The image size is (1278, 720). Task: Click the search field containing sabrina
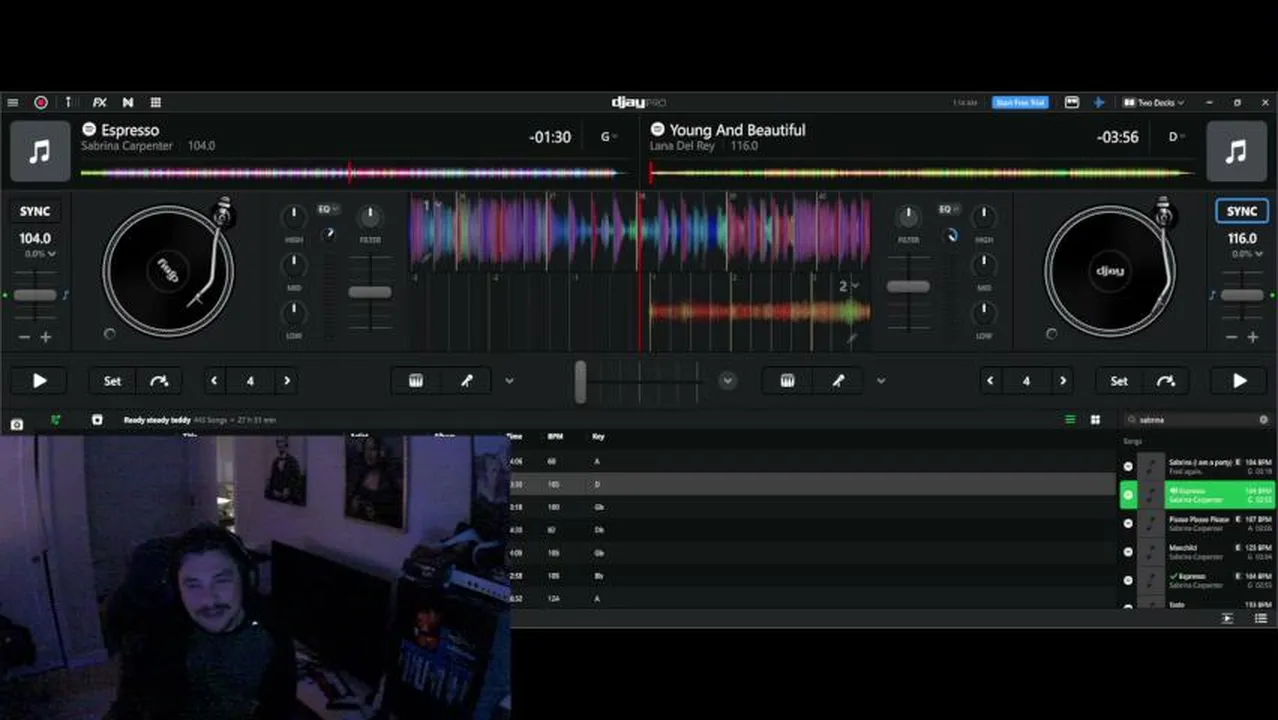pos(1196,420)
